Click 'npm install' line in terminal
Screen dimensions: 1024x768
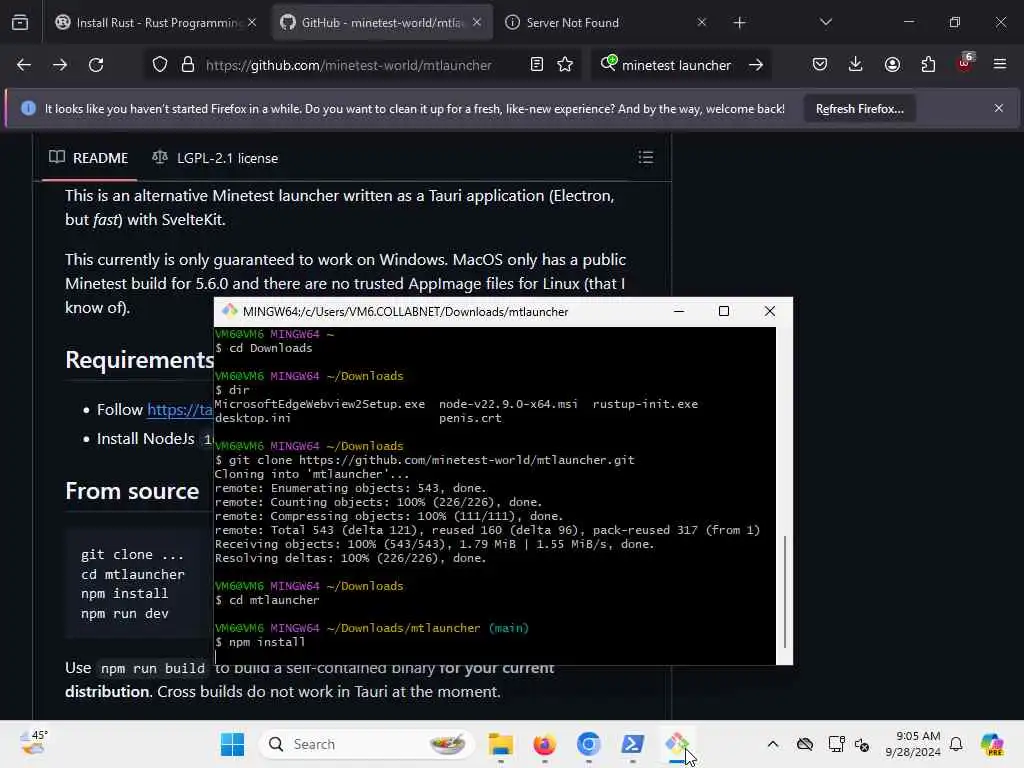(260, 642)
